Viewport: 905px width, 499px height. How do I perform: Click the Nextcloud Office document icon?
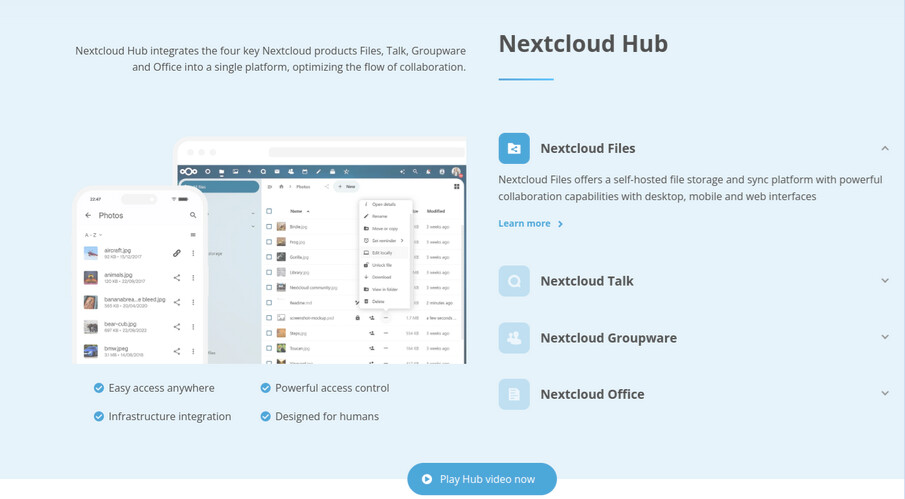pyautogui.click(x=514, y=394)
